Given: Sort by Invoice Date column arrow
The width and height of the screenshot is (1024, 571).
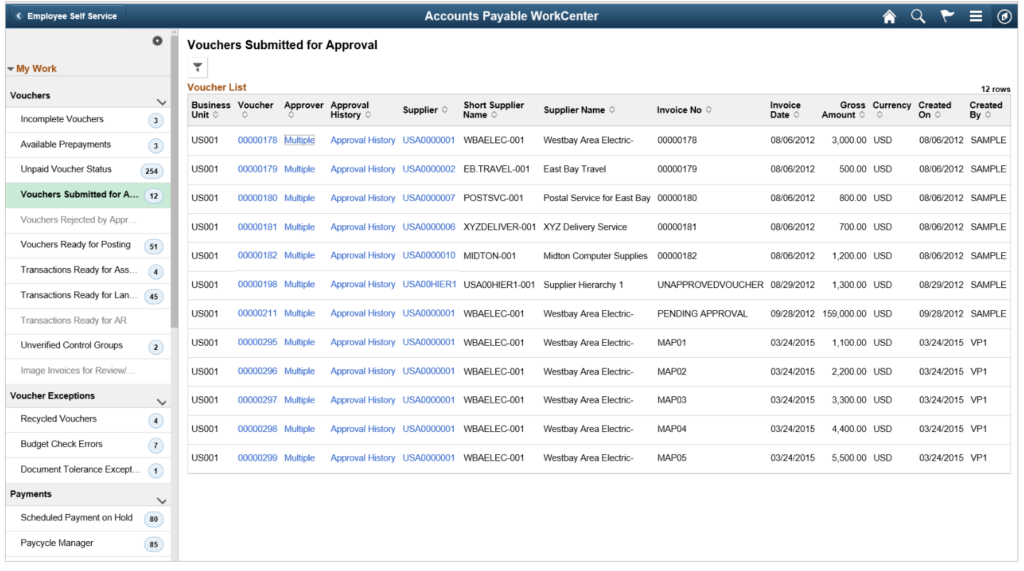Looking at the screenshot, I should [x=796, y=115].
